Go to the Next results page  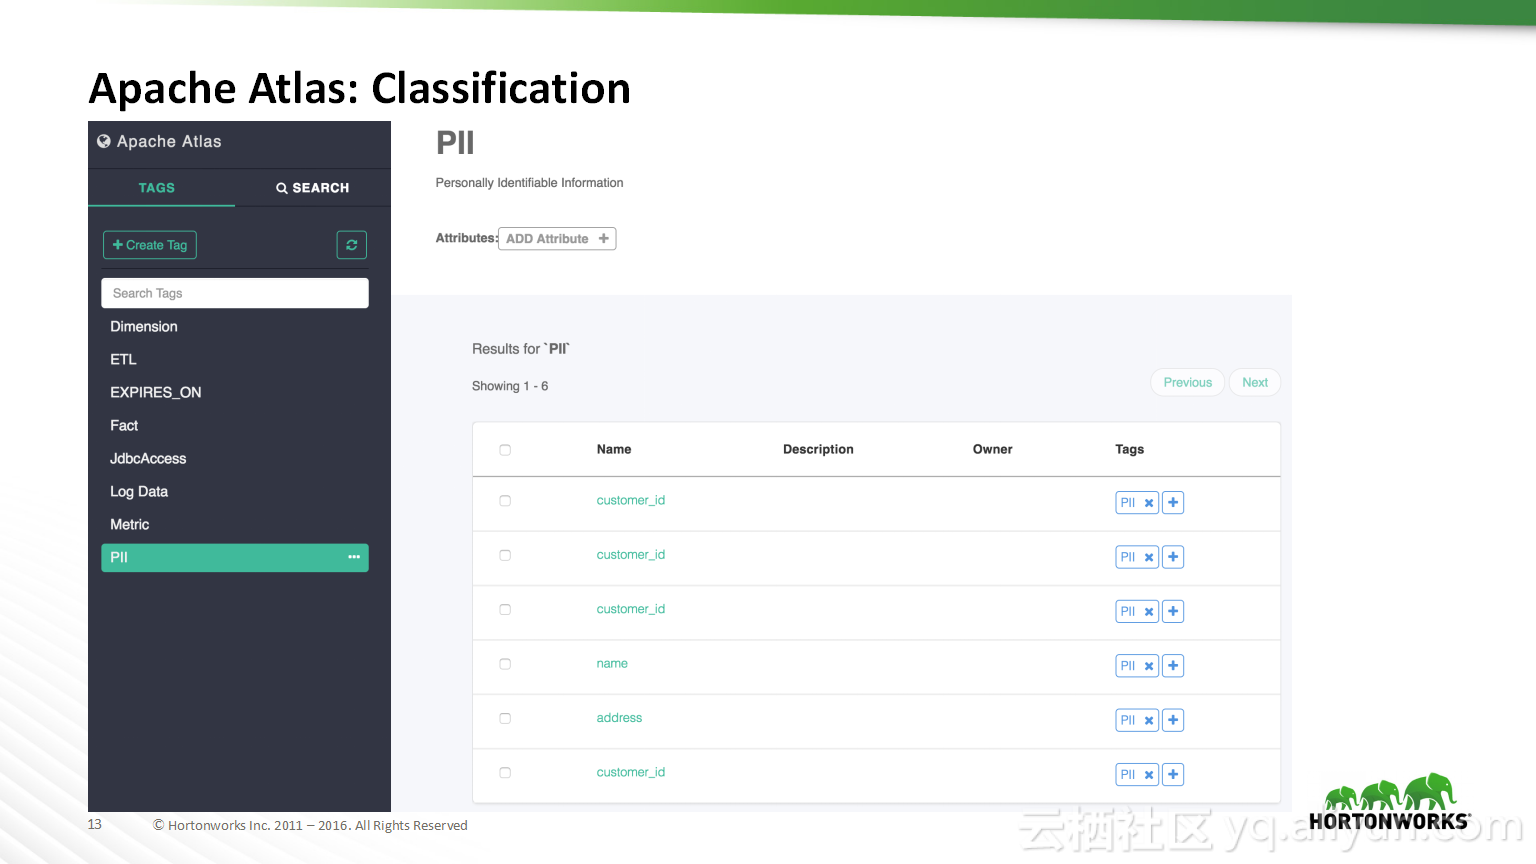pyautogui.click(x=1255, y=382)
